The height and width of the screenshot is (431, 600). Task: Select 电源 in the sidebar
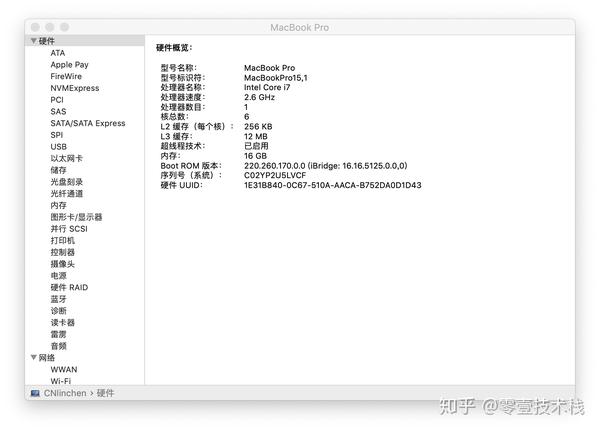(59, 276)
